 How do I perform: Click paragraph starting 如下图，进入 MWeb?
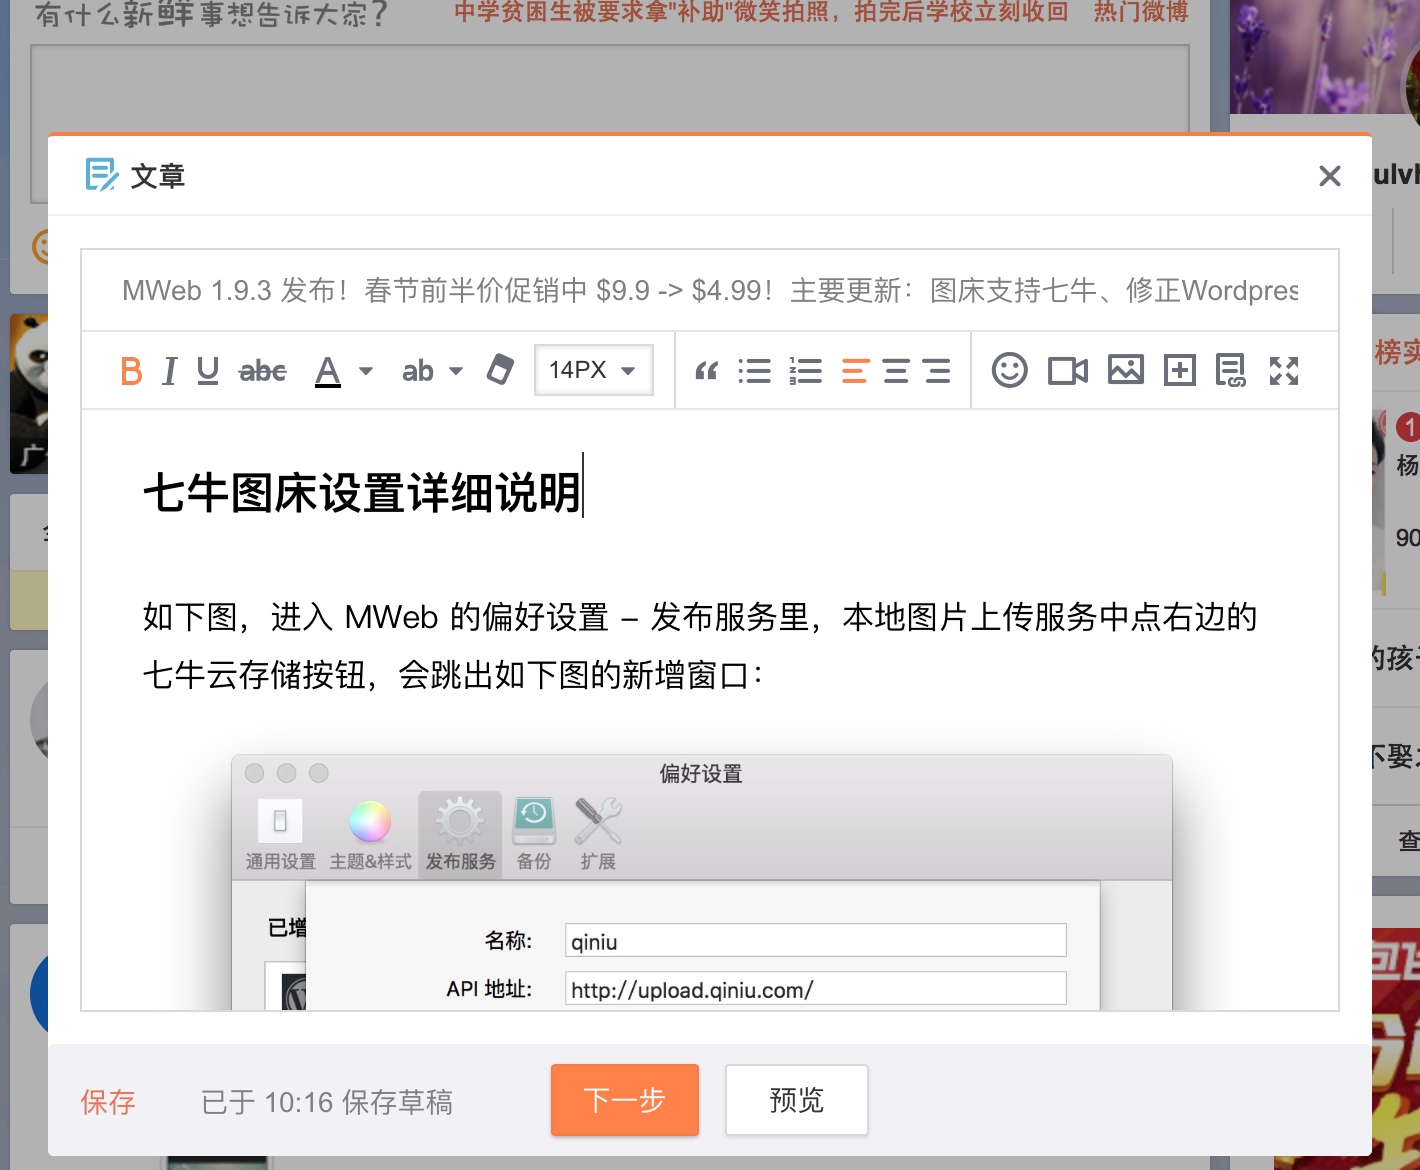tap(700, 646)
